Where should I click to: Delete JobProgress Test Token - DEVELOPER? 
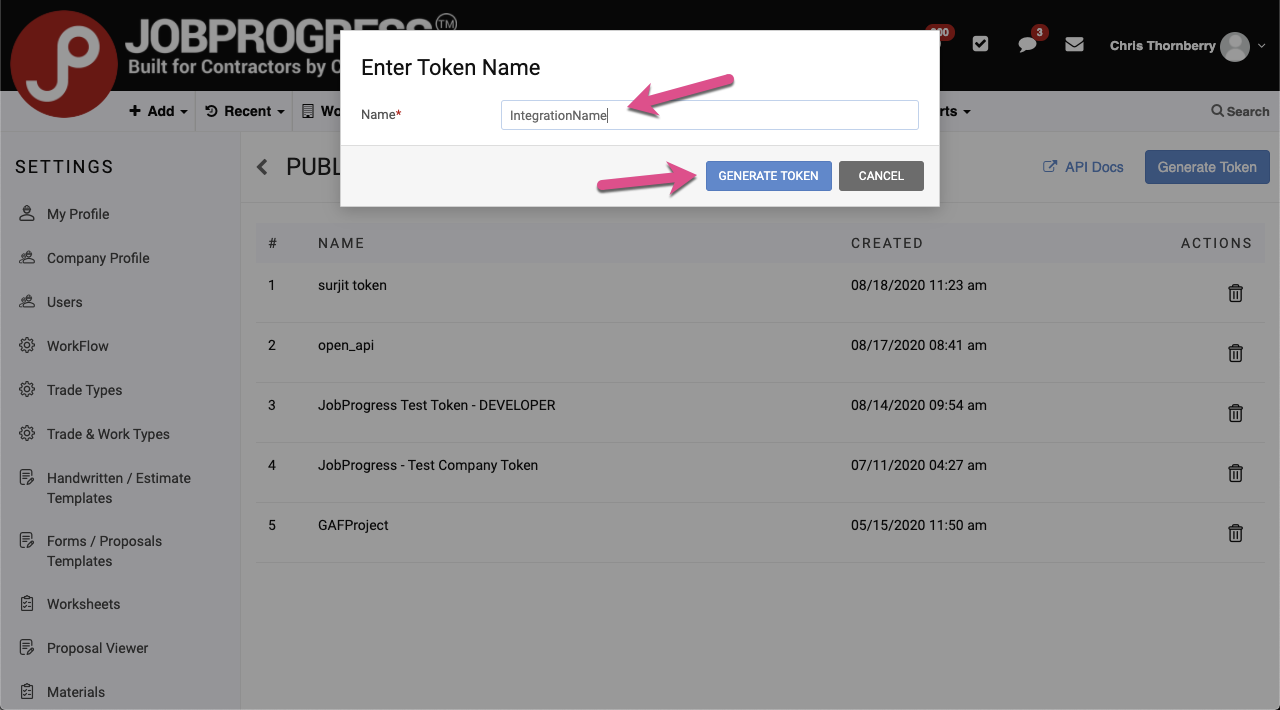click(1235, 413)
